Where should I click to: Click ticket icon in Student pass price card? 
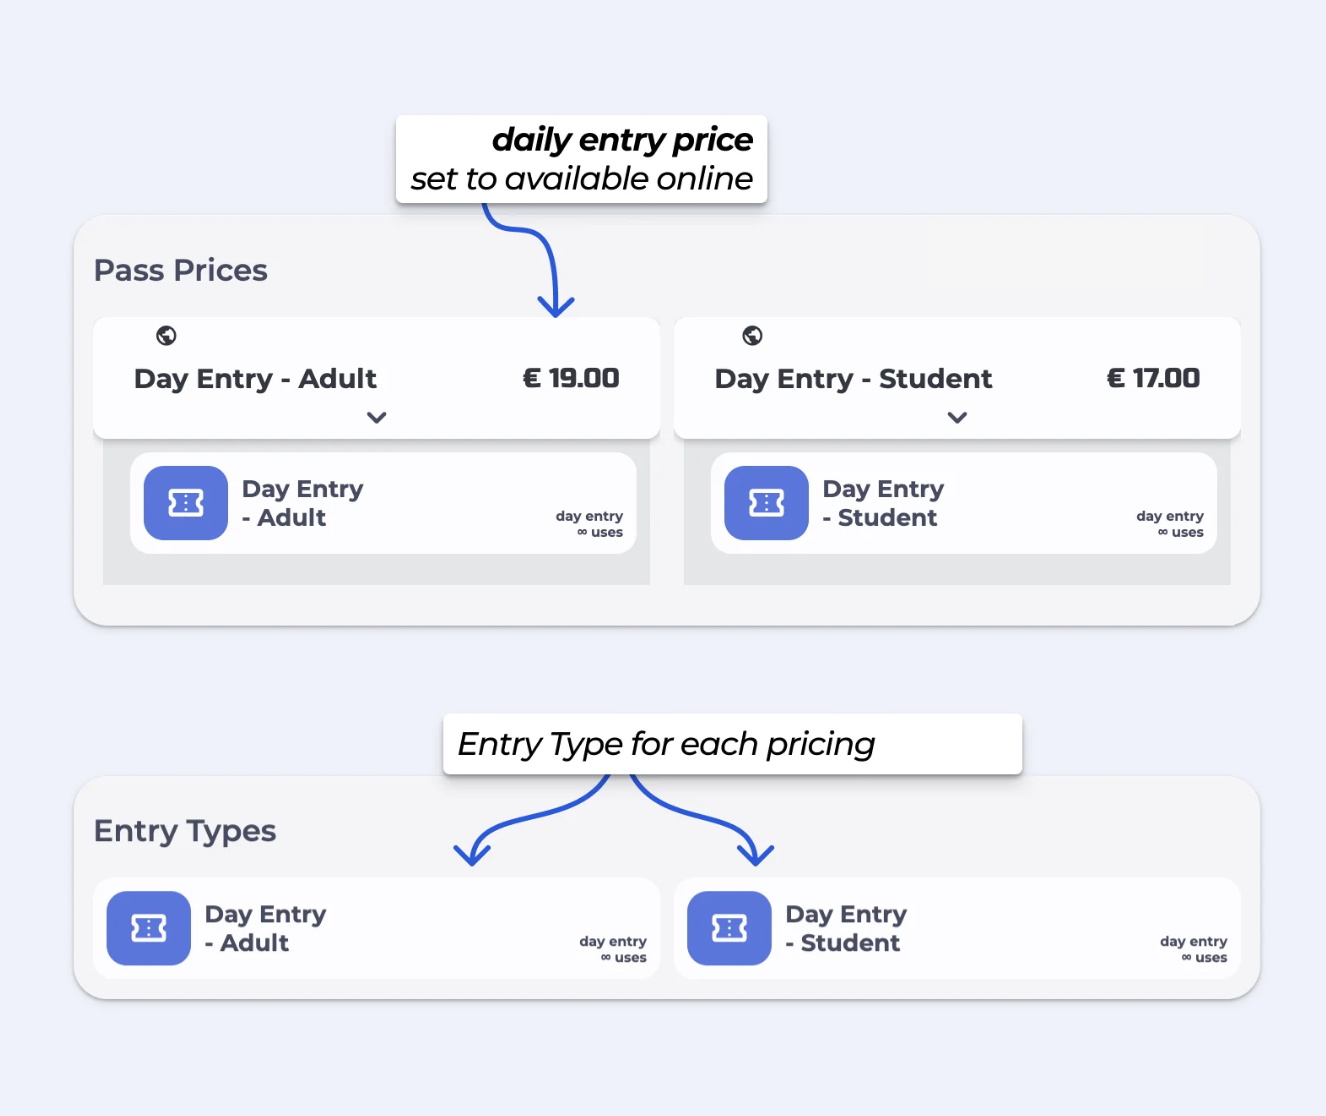tap(766, 503)
